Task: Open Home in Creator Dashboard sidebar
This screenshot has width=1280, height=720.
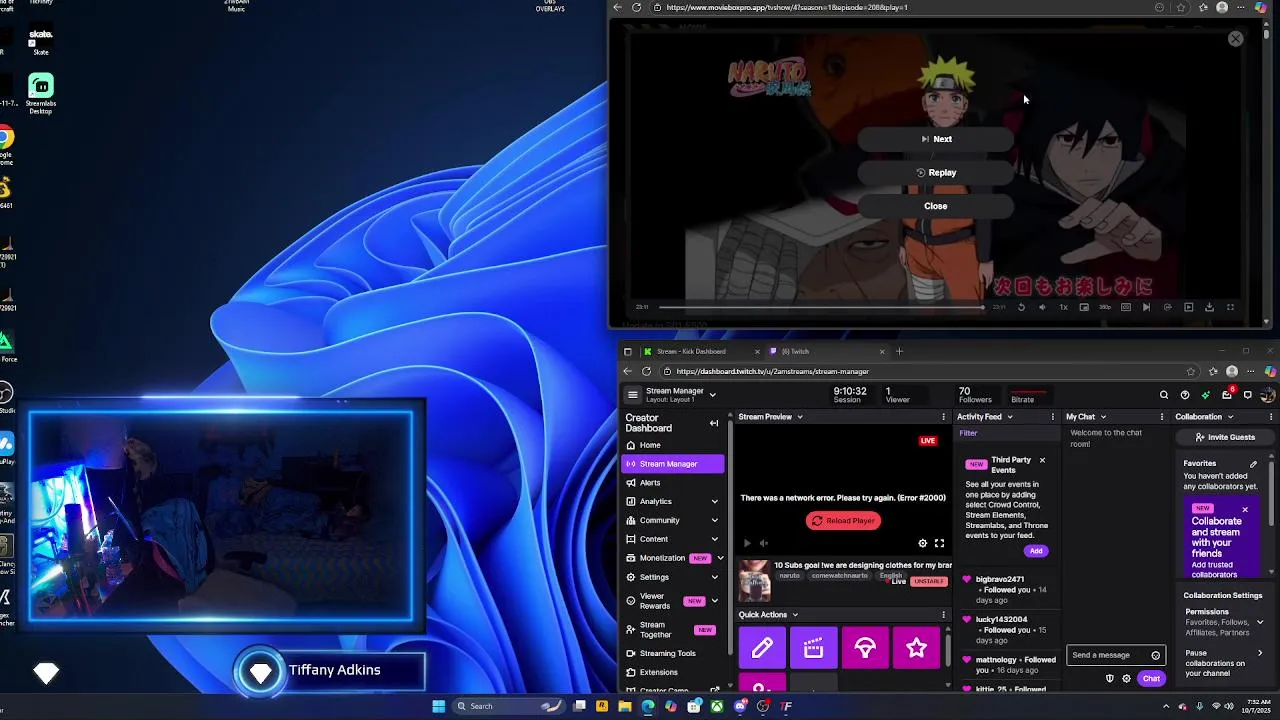Action: 672,445
